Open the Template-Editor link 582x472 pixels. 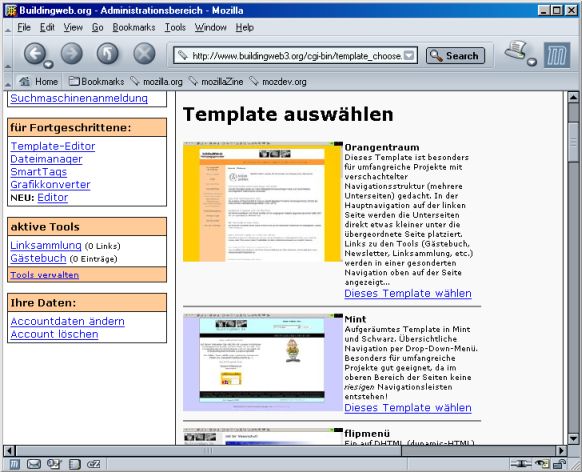tap(53, 146)
